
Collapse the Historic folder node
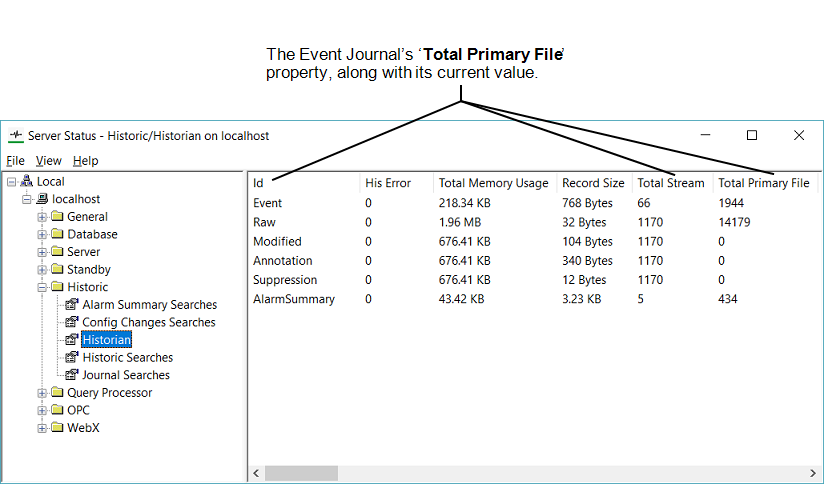pyautogui.click(x=42, y=287)
